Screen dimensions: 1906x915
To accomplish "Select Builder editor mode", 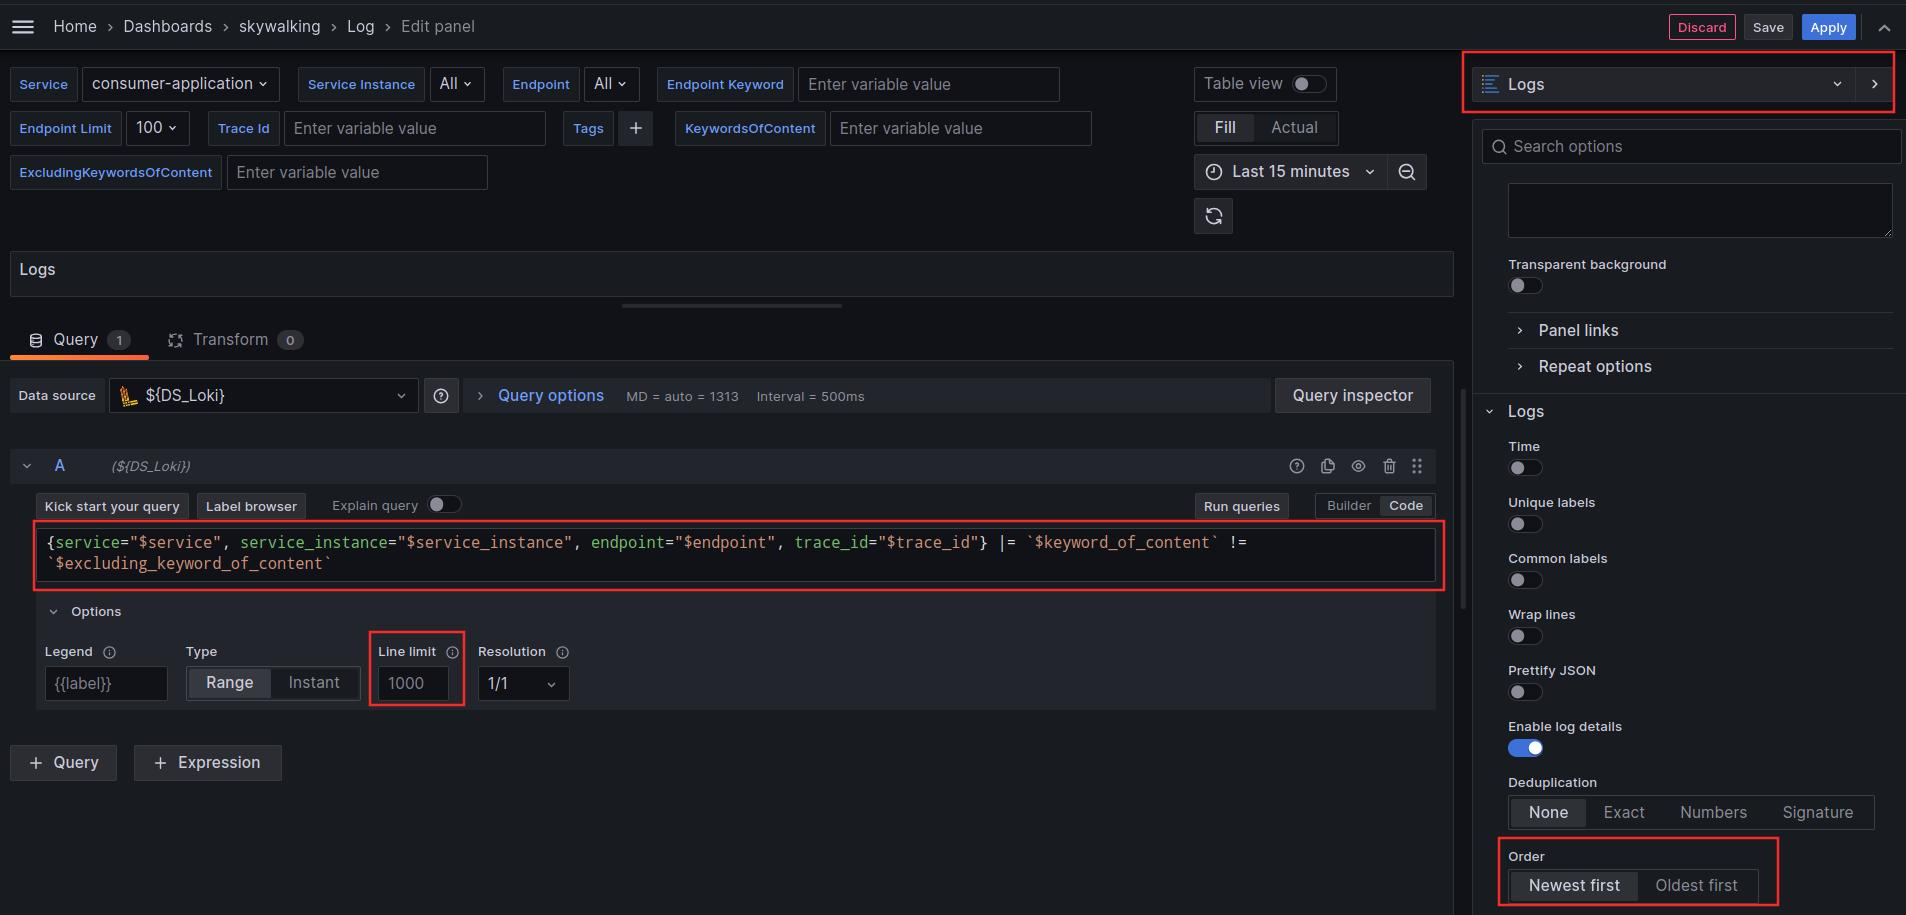I will pos(1348,506).
